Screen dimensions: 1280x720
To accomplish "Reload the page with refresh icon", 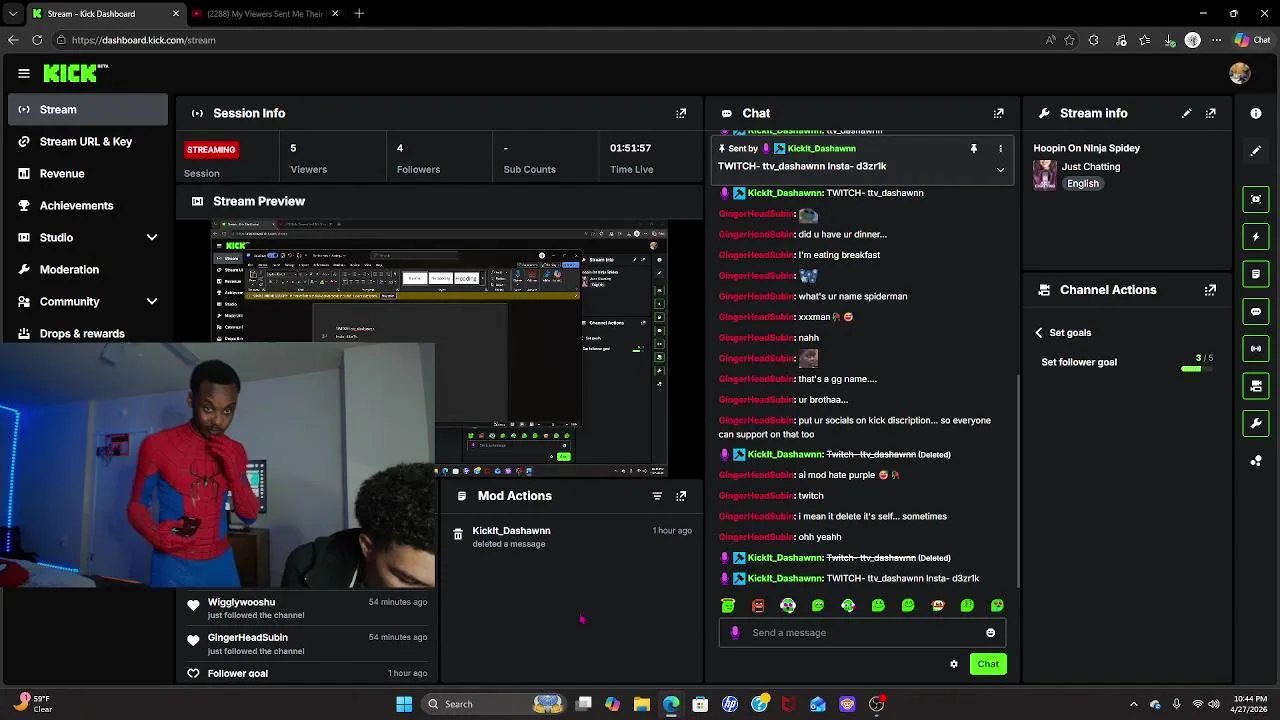I will (37, 40).
